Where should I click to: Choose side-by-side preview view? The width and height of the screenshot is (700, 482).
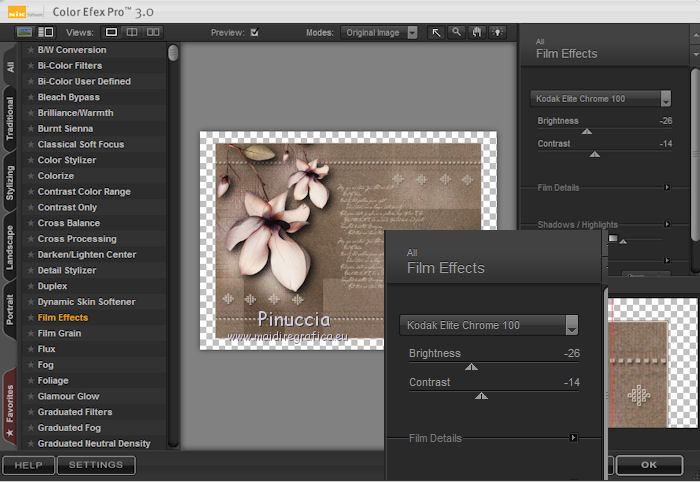(x=153, y=32)
